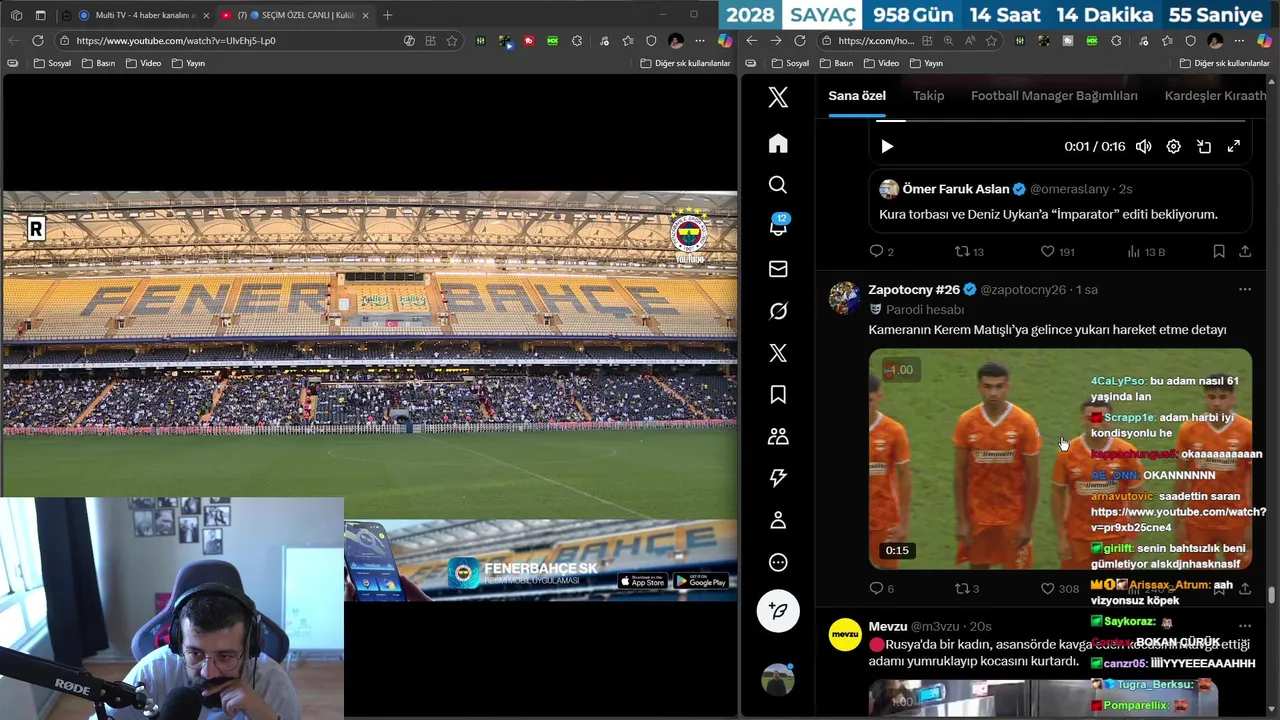Image resolution: width=1280 pixels, height=720 pixels.
Task: Compose a new post with the feather button
Action: click(x=778, y=611)
